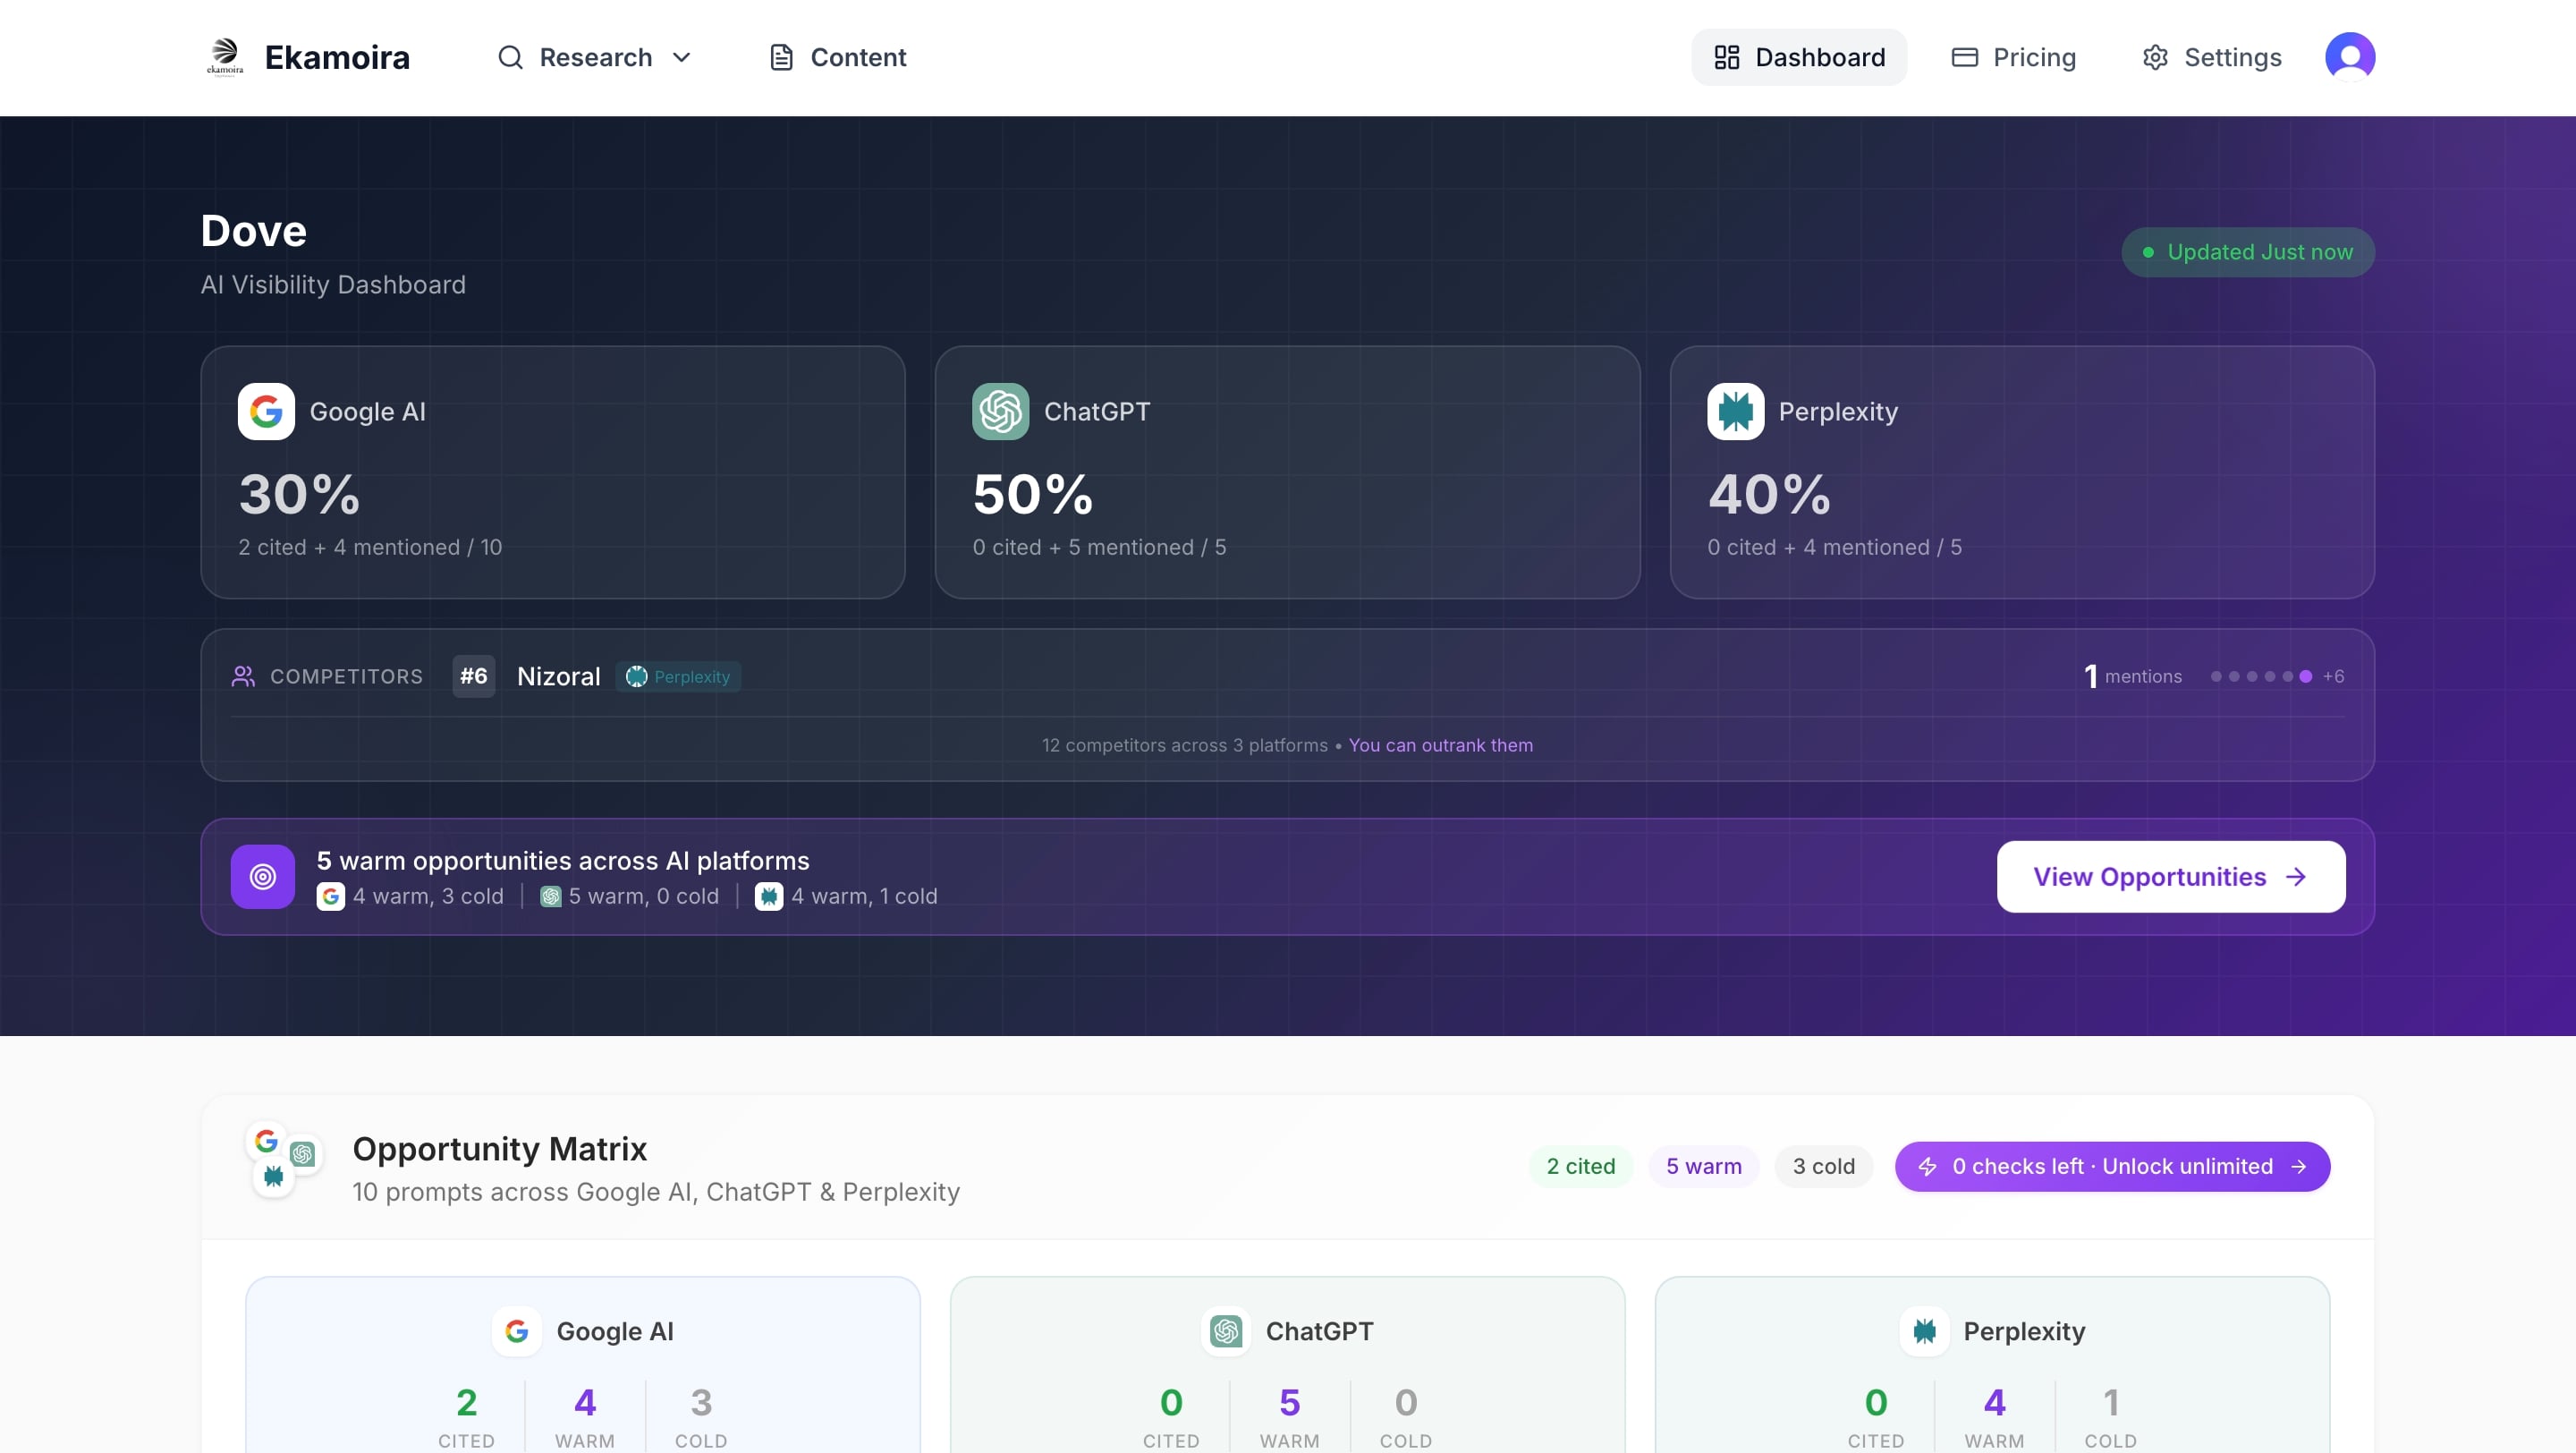Click the ChatGPT icon on the 50% card
The width and height of the screenshot is (2576, 1453).
[x=1000, y=411]
